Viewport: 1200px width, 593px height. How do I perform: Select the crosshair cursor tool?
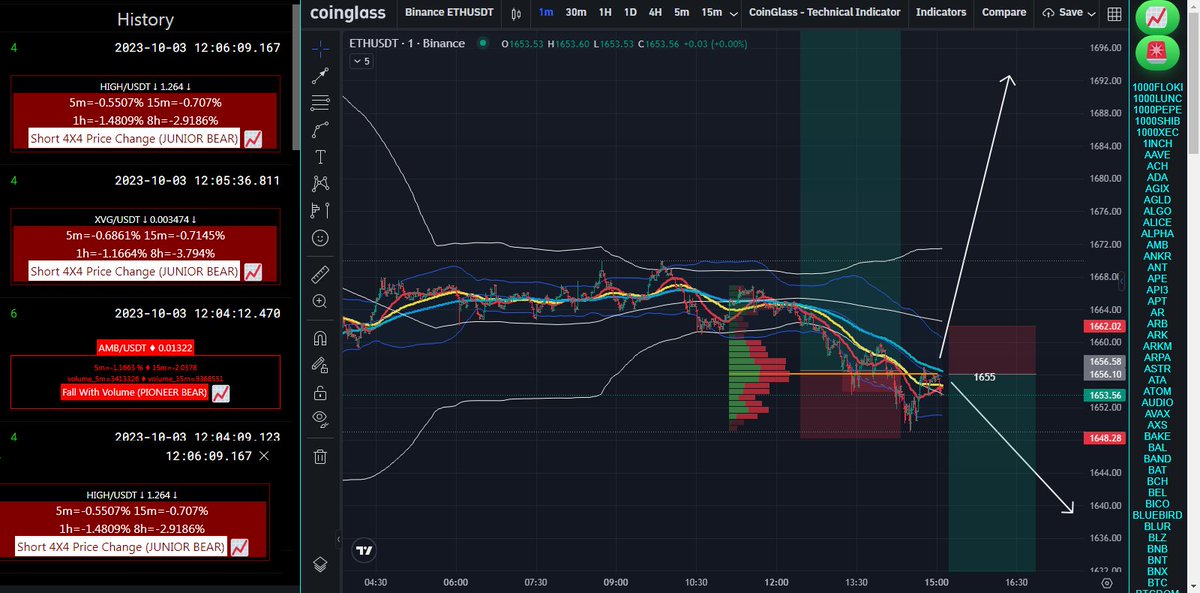(320, 47)
